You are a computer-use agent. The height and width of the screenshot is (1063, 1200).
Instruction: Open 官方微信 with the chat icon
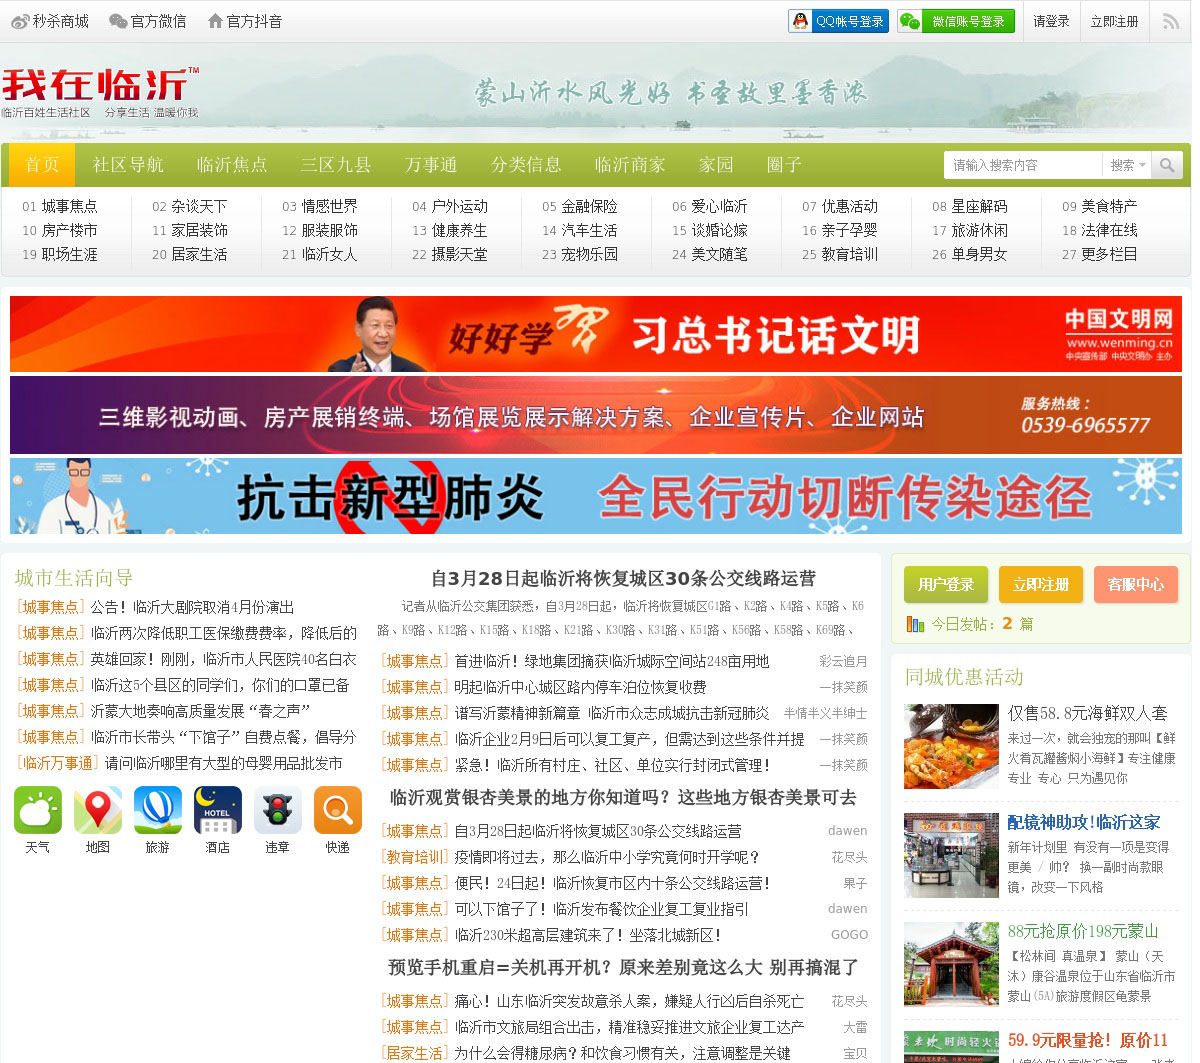pyautogui.click(x=147, y=21)
